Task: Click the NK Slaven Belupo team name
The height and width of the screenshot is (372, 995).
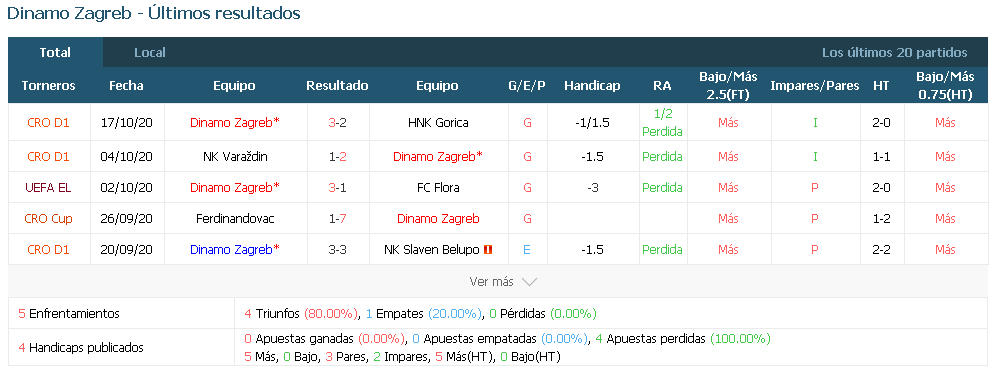Action: tap(432, 249)
